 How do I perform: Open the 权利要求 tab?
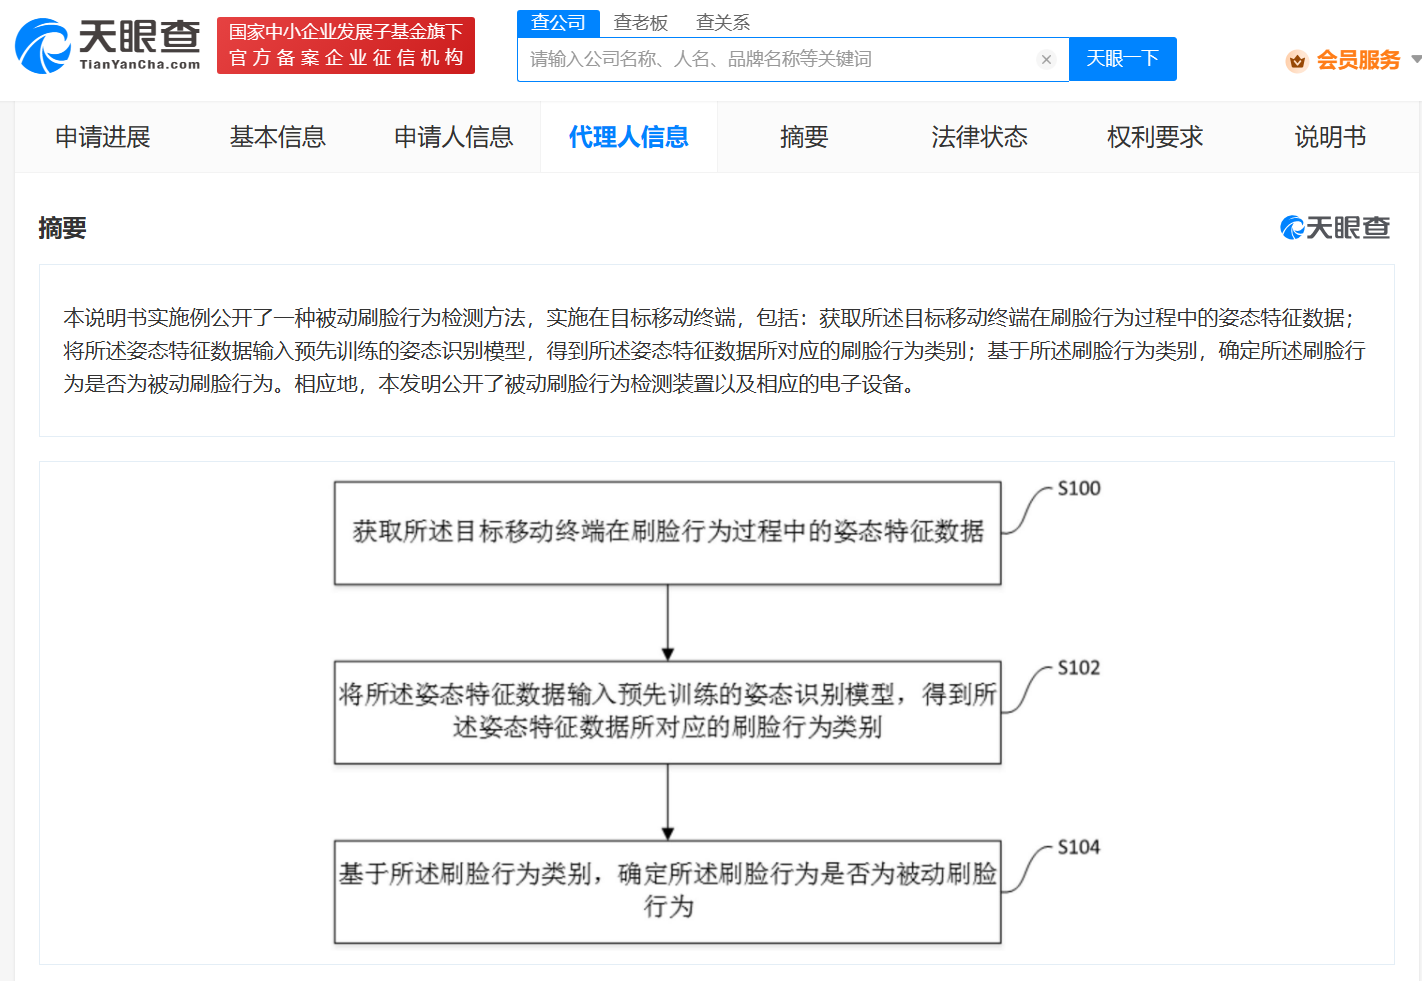pos(1155,137)
